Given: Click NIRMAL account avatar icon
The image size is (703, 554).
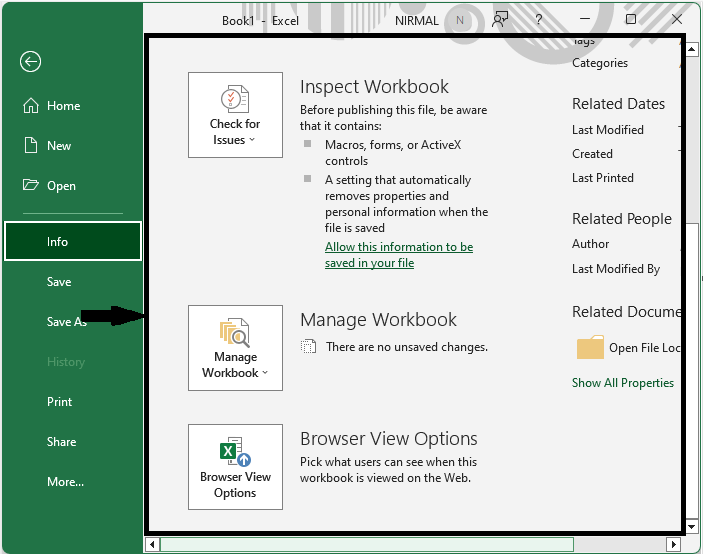Looking at the screenshot, I should coord(460,20).
